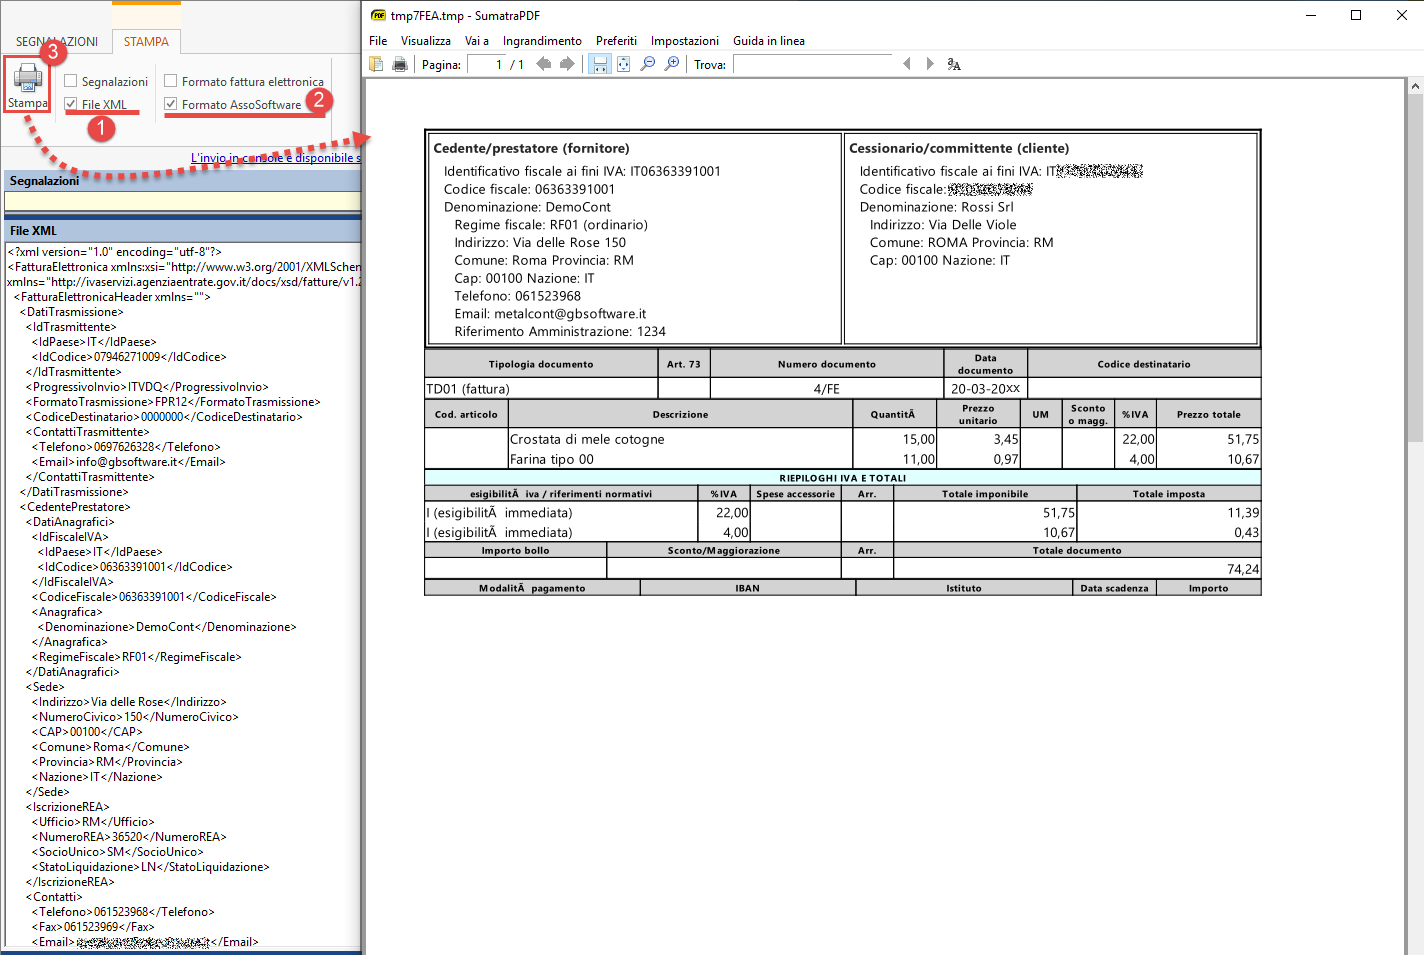1424x955 pixels.
Task: Click XML line 'CodiceDestinatario 0000000'
Action: (164, 417)
